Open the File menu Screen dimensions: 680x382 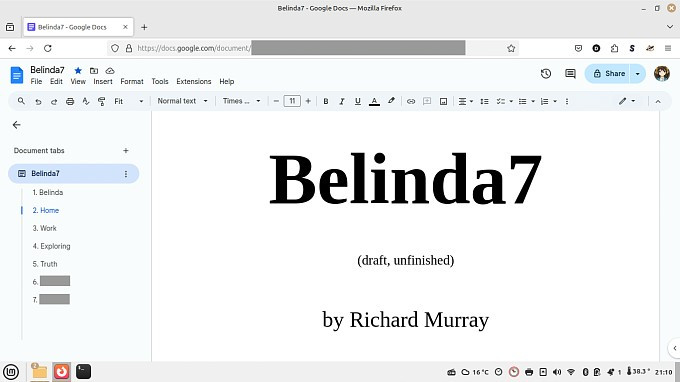(x=36, y=82)
